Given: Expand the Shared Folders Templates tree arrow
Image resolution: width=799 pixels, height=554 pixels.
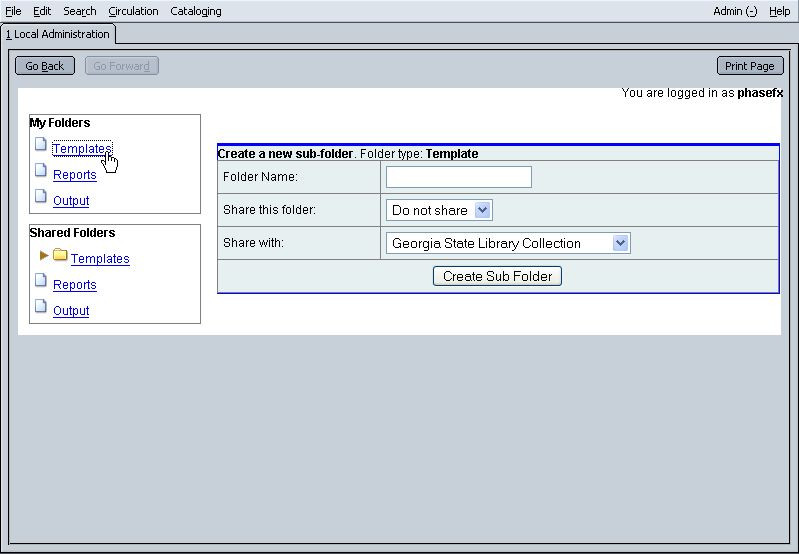Looking at the screenshot, I should 44,256.
